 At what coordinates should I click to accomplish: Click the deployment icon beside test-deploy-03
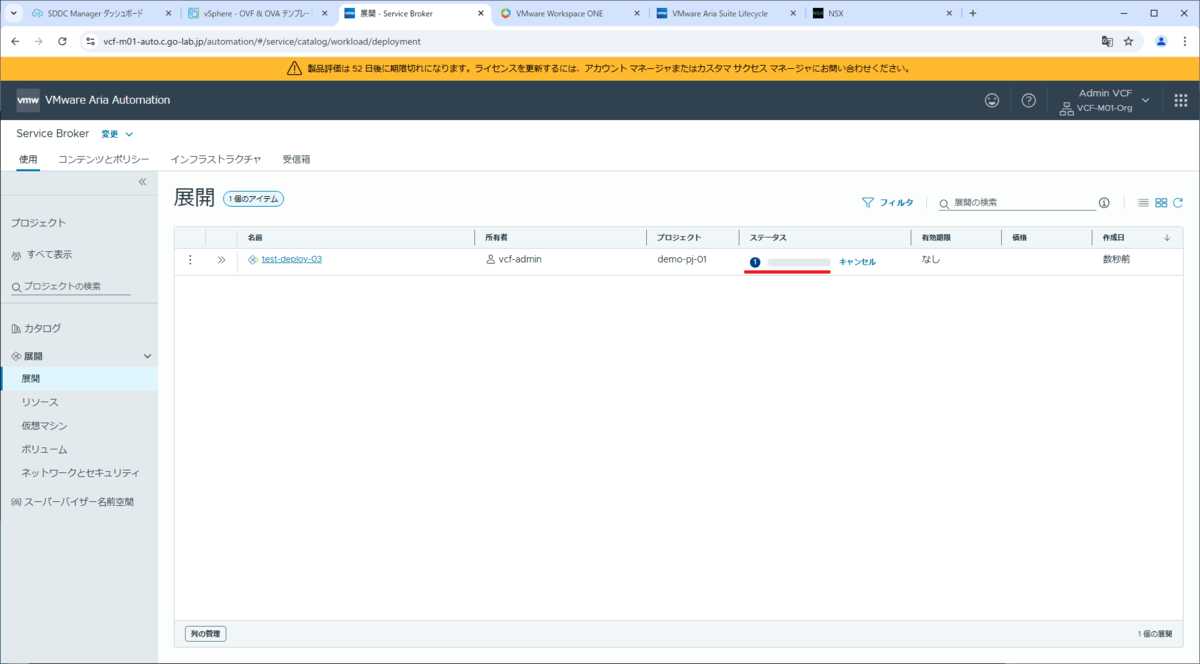pyautogui.click(x=253, y=260)
